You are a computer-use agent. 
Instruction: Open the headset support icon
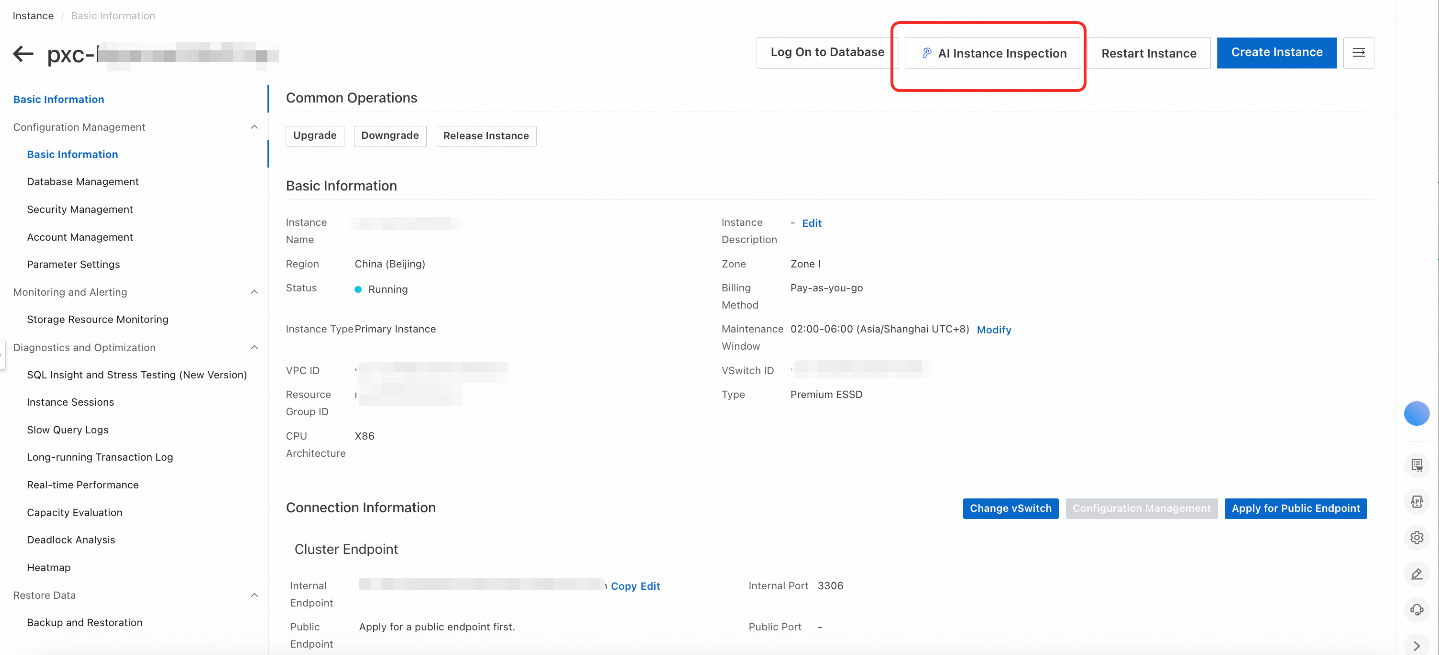tap(1417, 609)
